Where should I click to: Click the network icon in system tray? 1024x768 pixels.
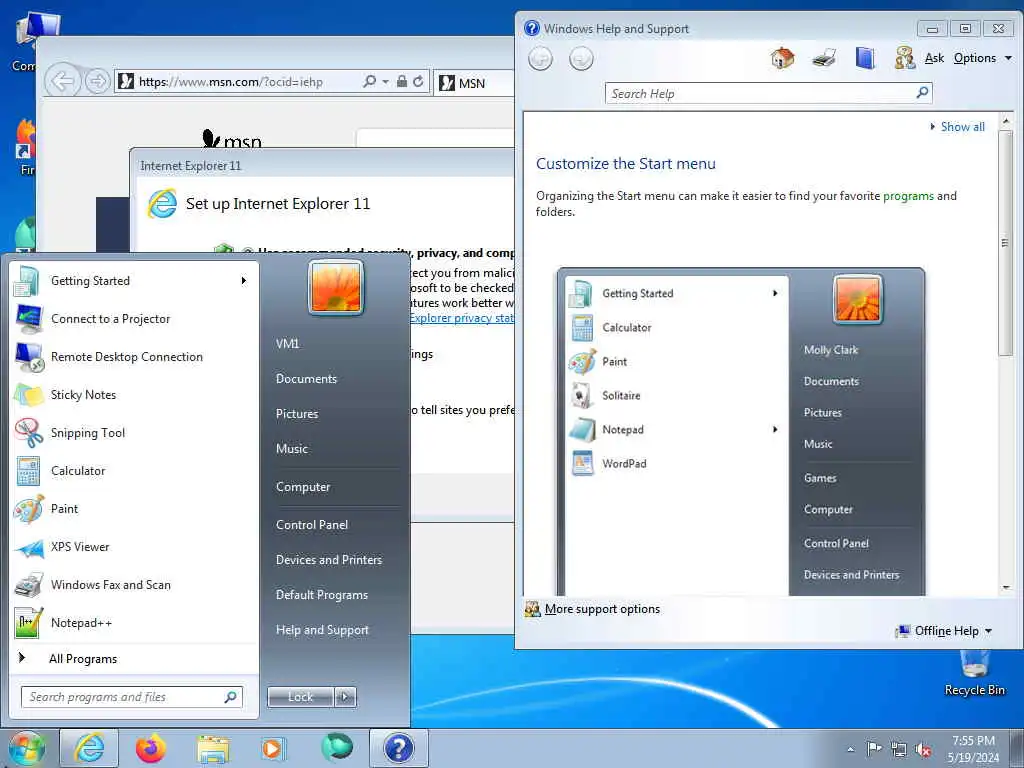click(x=899, y=749)
